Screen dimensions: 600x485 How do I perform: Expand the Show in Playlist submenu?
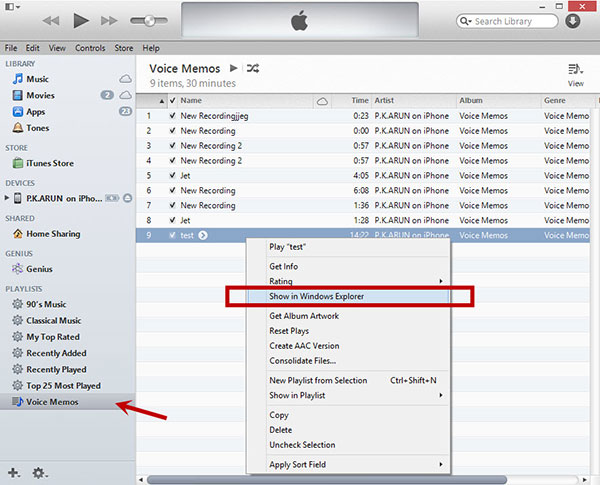pos(348,395)
